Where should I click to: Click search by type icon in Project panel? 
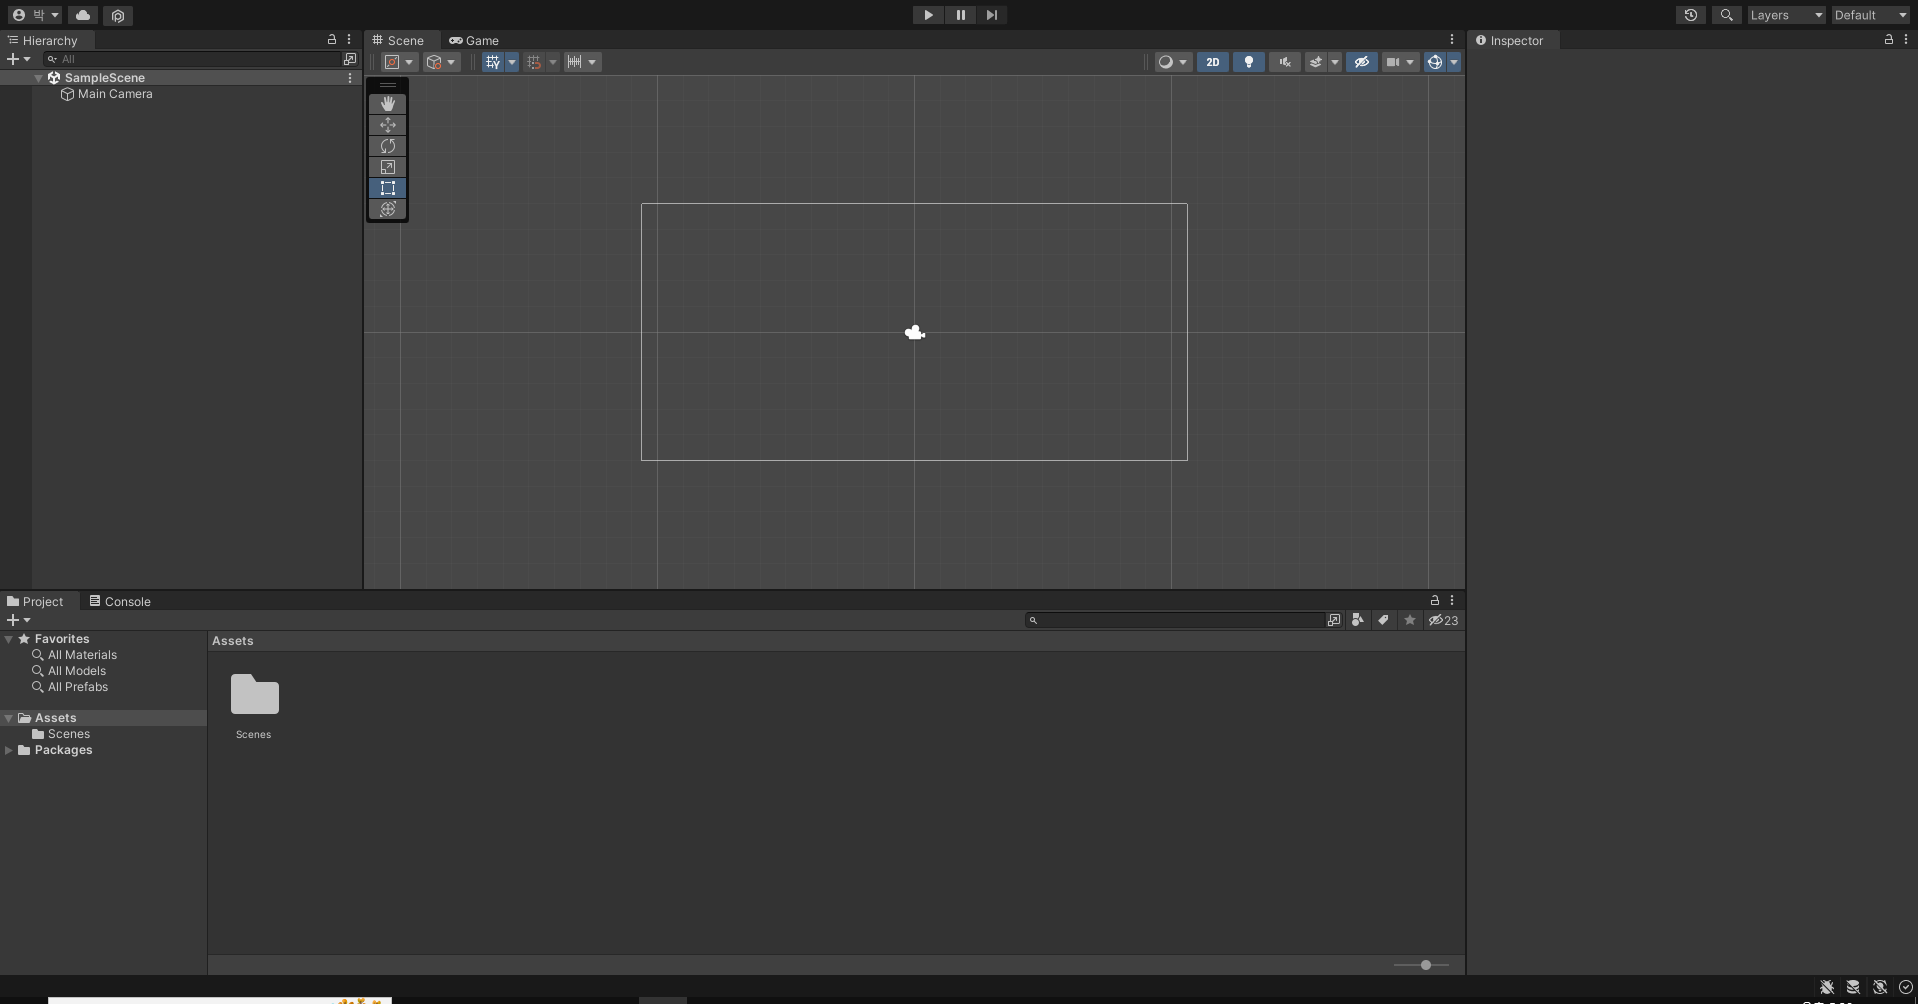tap(1357, 620)
